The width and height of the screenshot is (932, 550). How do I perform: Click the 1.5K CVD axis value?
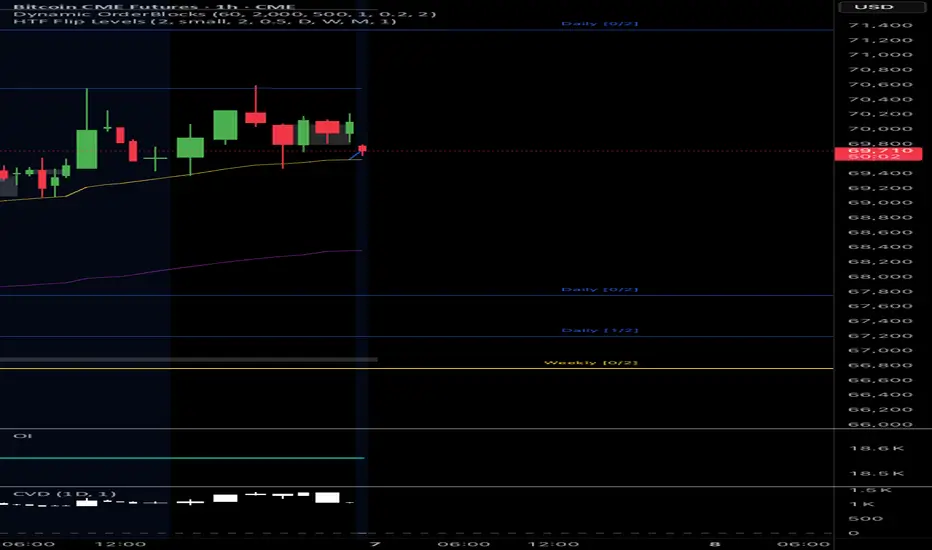coord(871,490)
